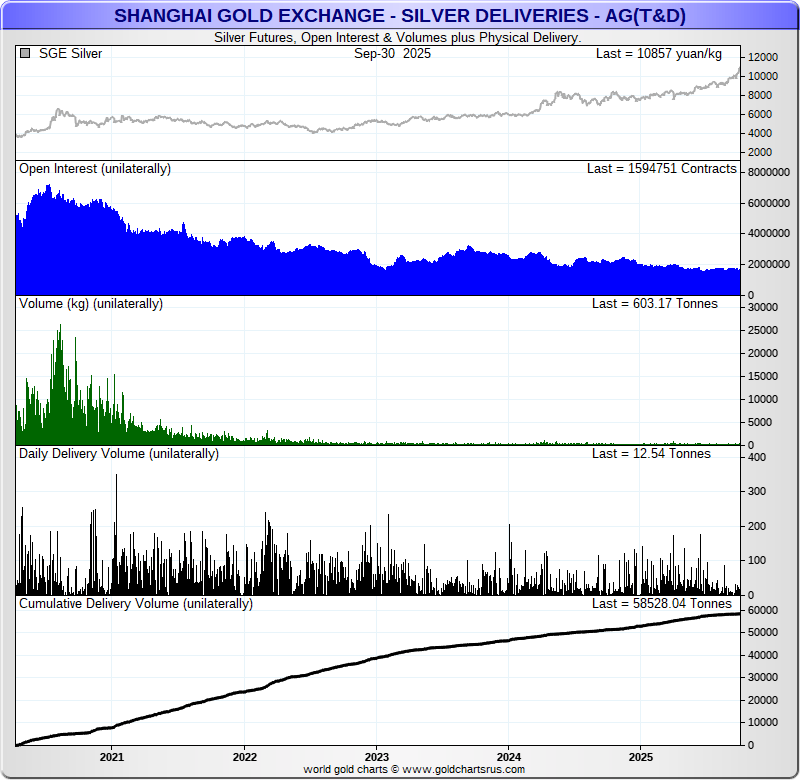
Task: Click the 400 daily delivery axis label
Action: [757, 458]
